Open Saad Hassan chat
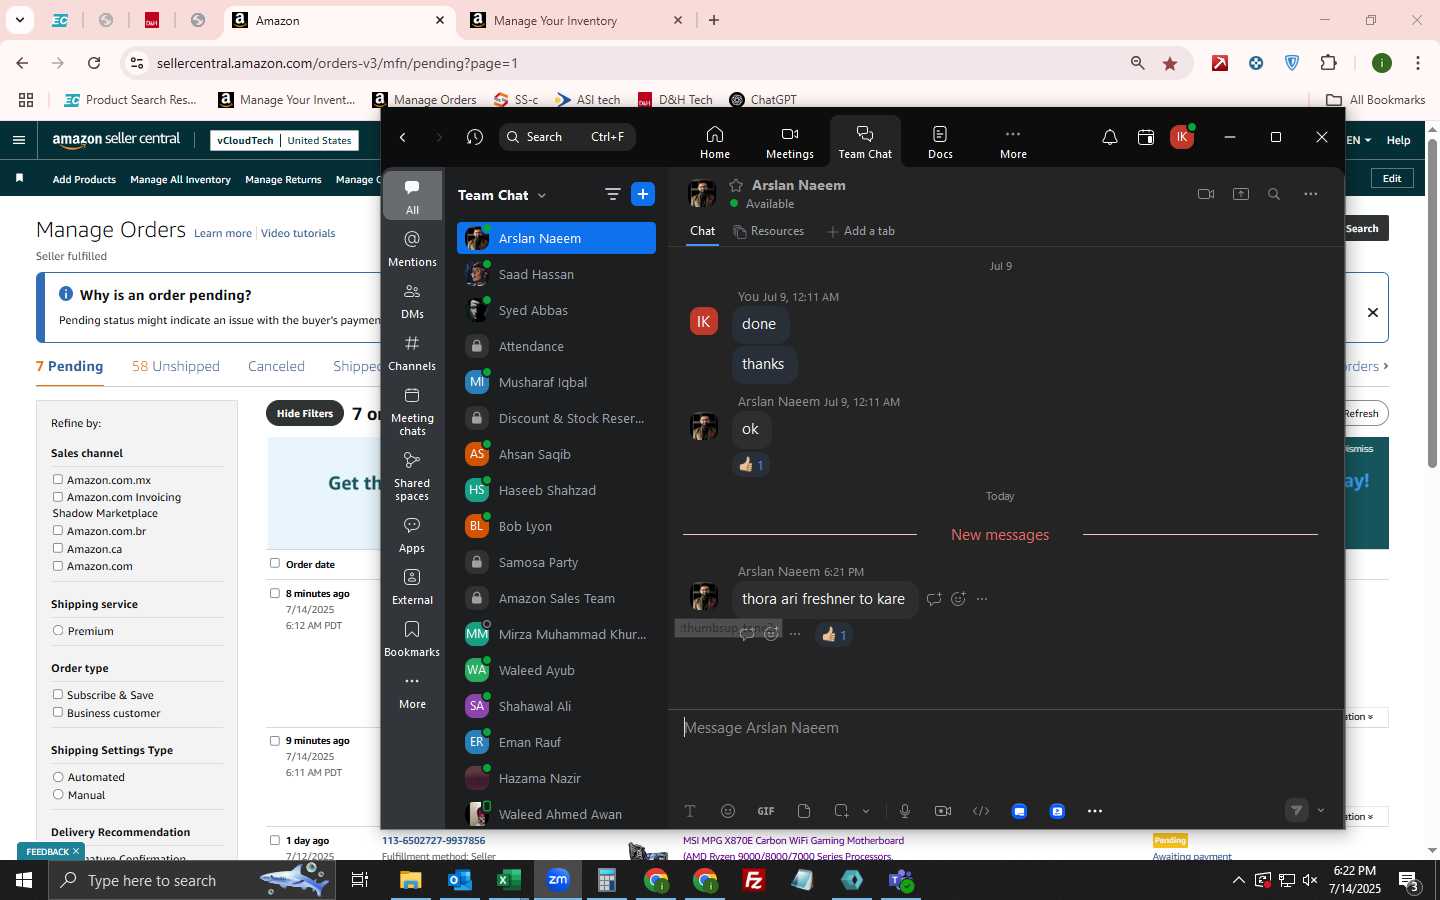1440x900 pixels. point(556,274)
